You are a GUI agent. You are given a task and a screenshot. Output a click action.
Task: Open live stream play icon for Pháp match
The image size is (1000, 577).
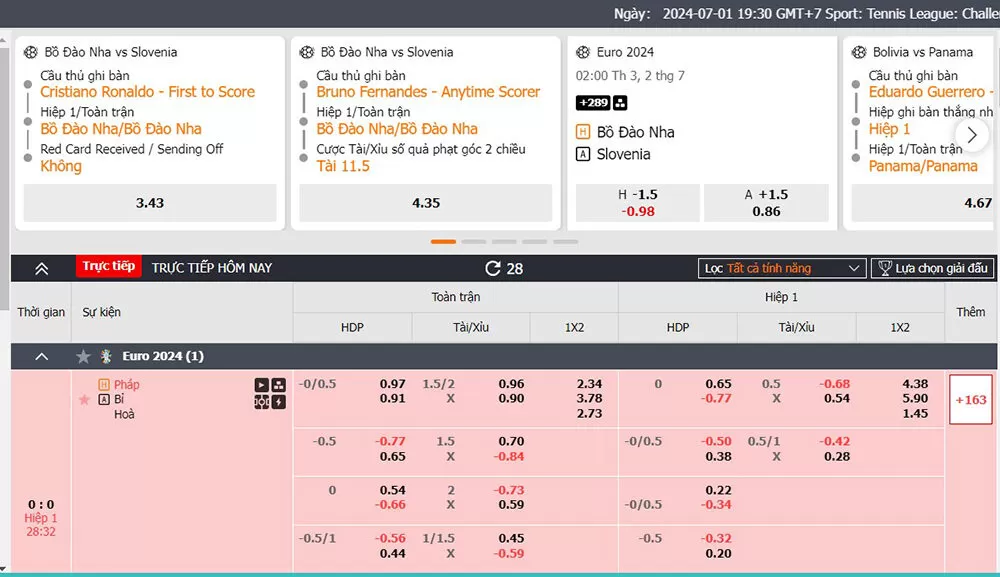262,385
